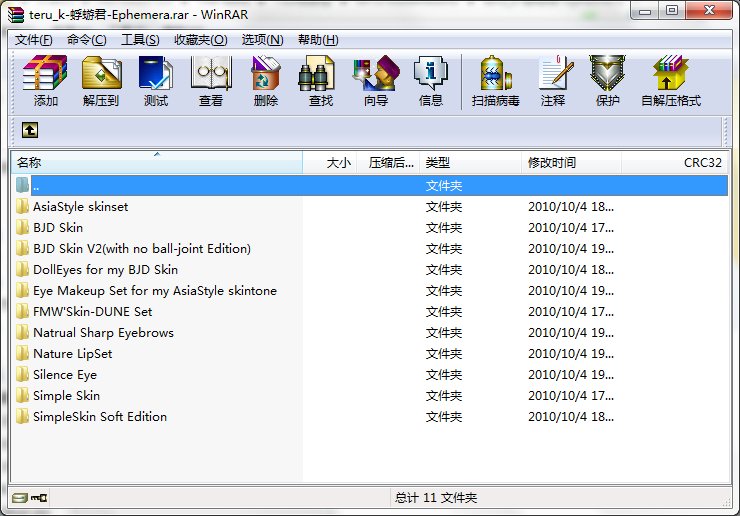Select 'BJD Skin V2(with no ball-joint Edition)' folder name
740x516 pixels.
(x=142, y=248)
